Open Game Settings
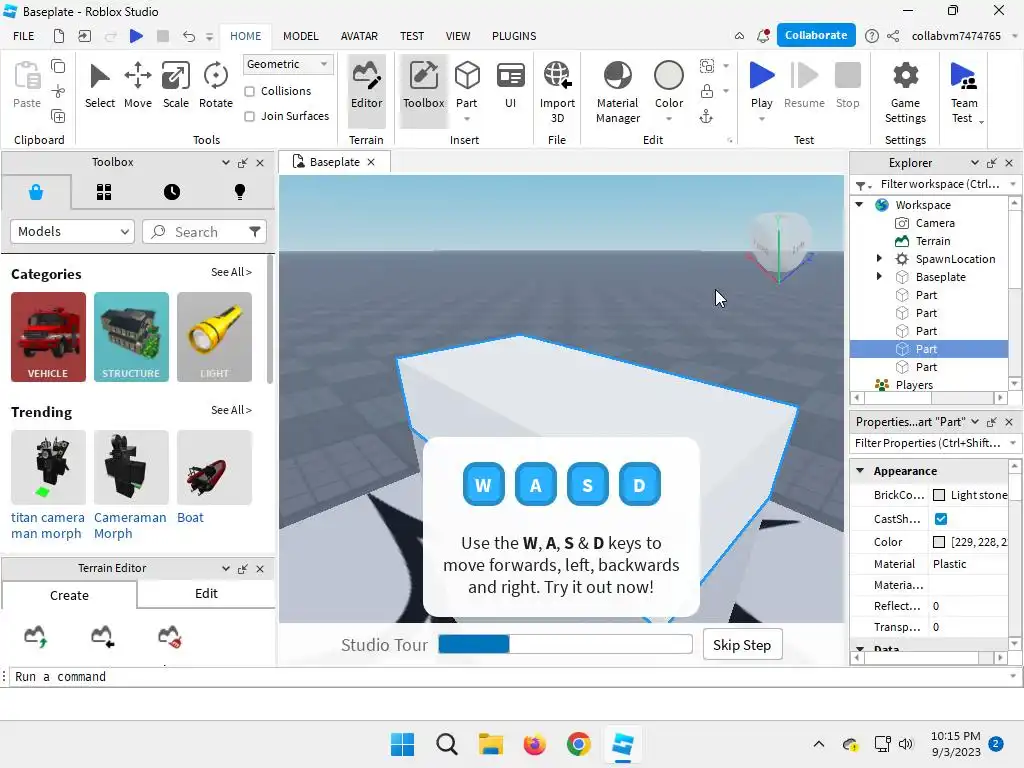The width and height of the screenshot is (1024, 768). [x=905, y=92]
